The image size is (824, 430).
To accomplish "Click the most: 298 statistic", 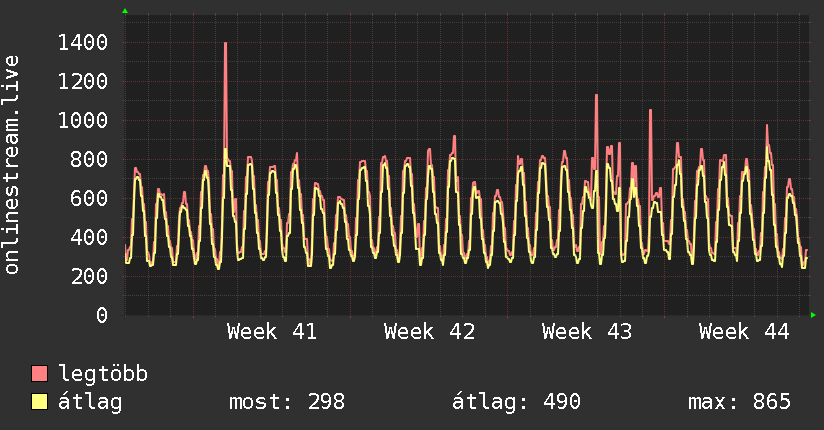I will pos(287,402).
